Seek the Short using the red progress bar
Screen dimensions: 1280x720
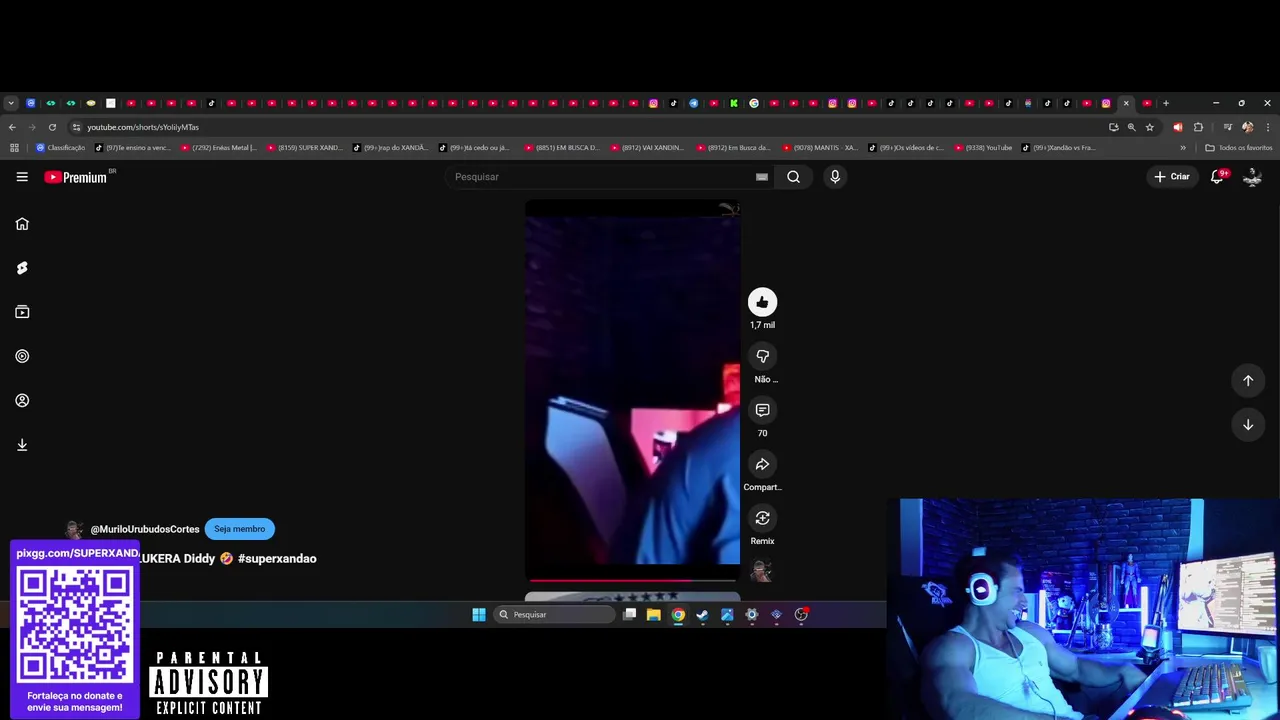pyautogui.click(x=632, y=580)
